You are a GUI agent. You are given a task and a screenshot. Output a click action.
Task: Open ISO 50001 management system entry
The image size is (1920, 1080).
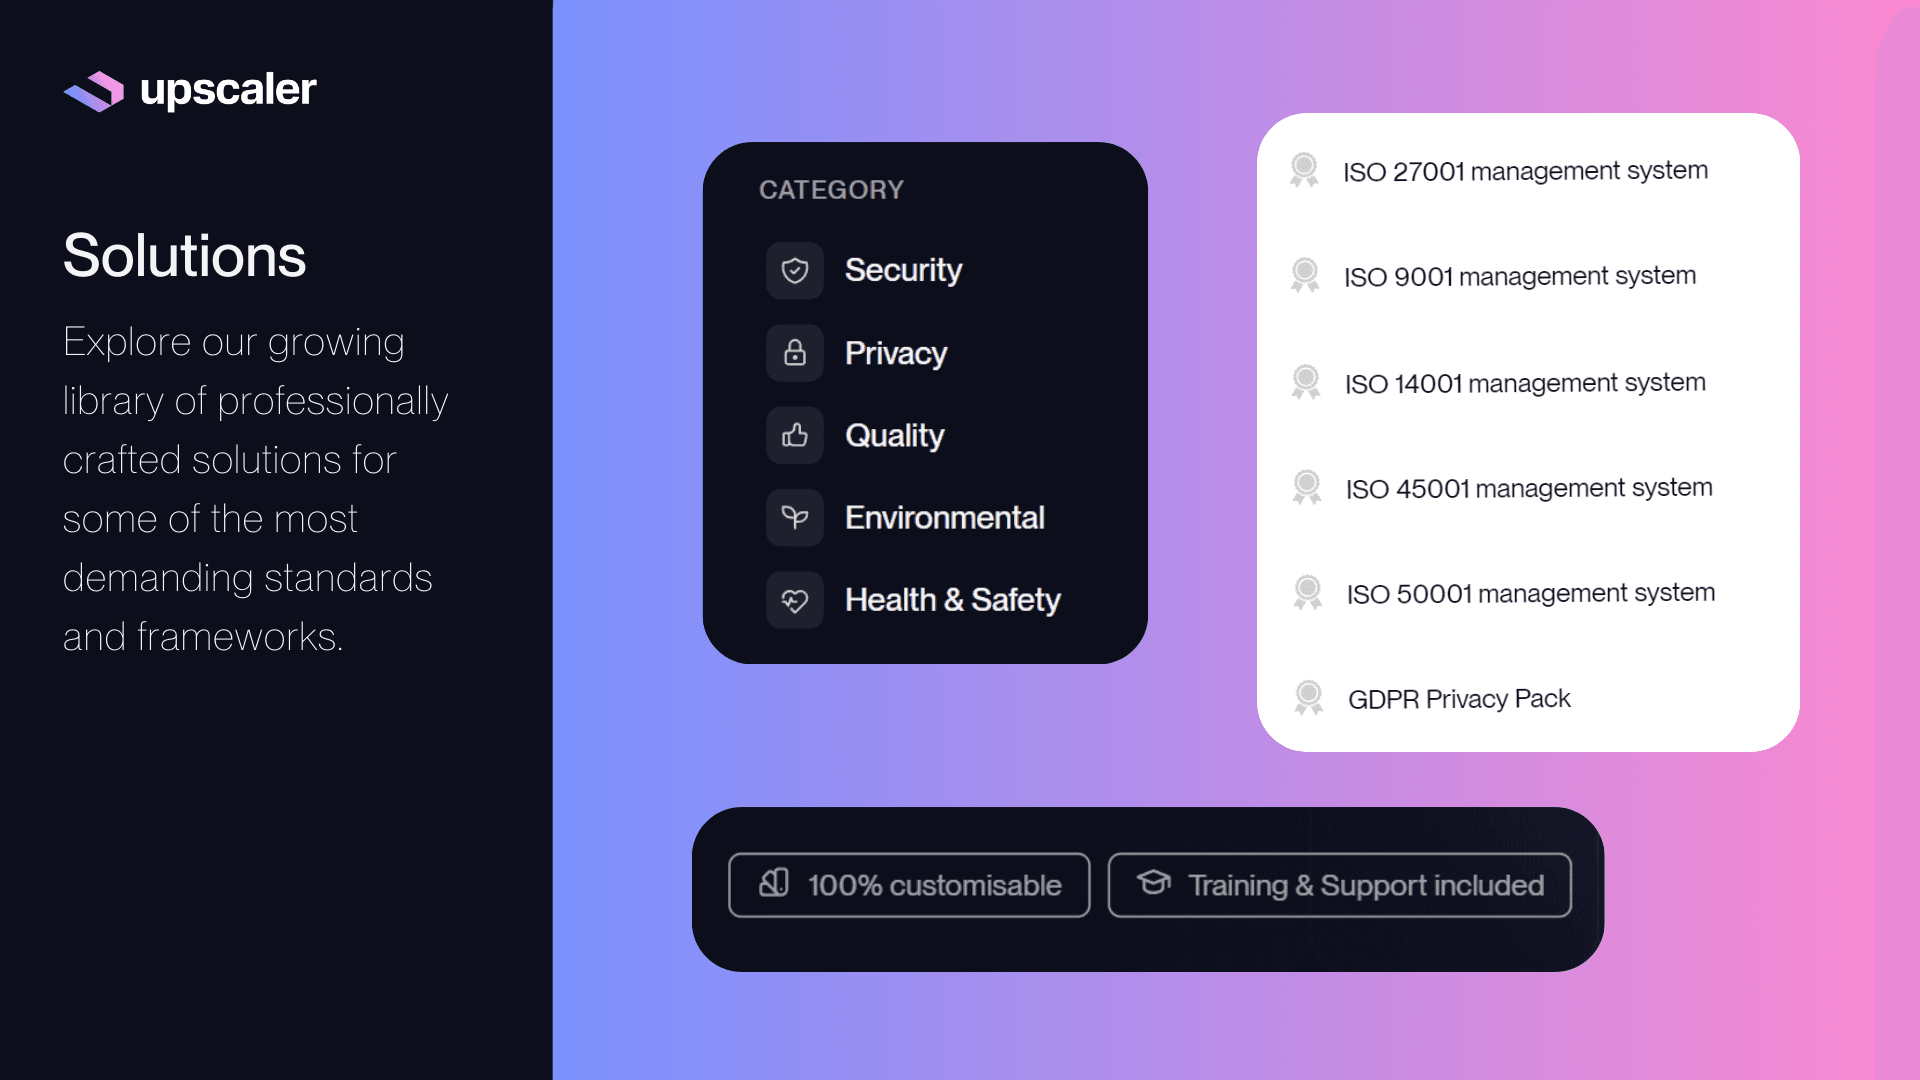1530,593
